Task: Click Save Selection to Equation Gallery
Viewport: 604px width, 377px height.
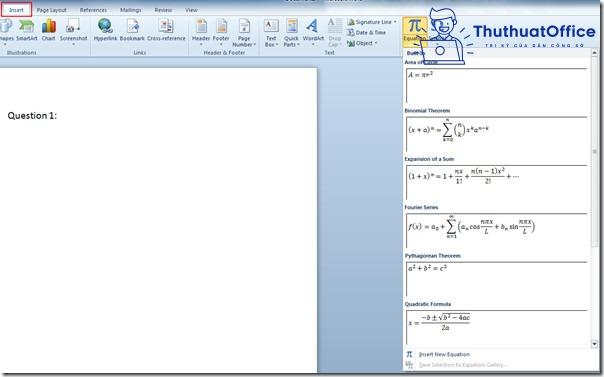Action: (462, 365)
